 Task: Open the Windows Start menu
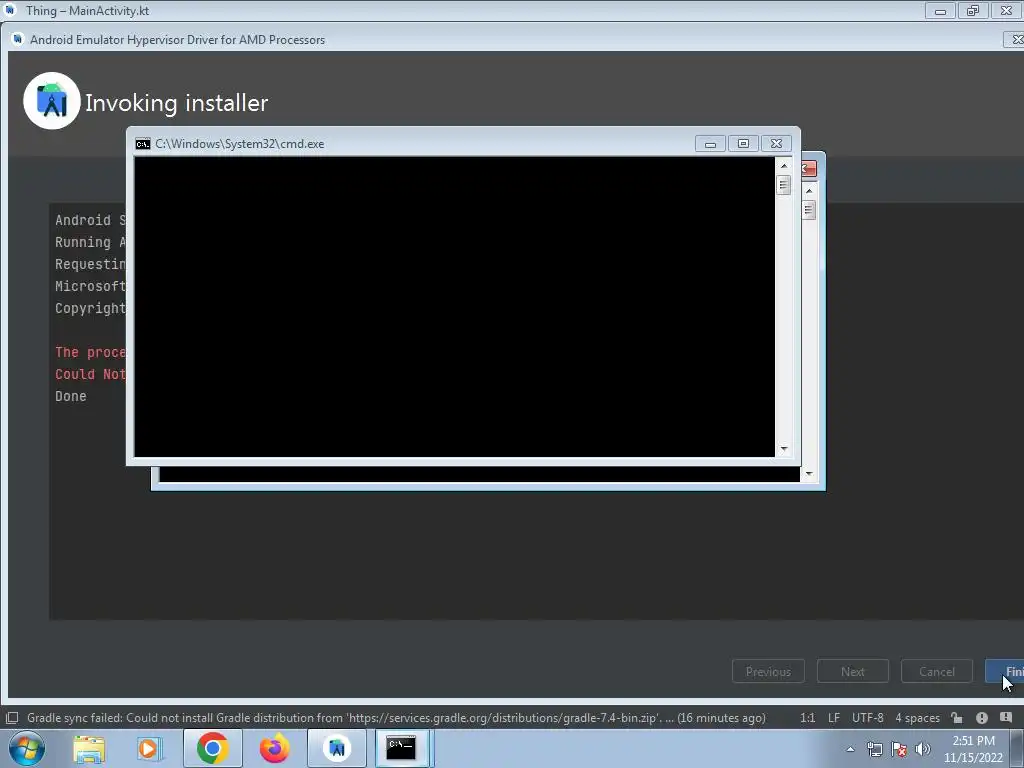[x=26, y=748]
